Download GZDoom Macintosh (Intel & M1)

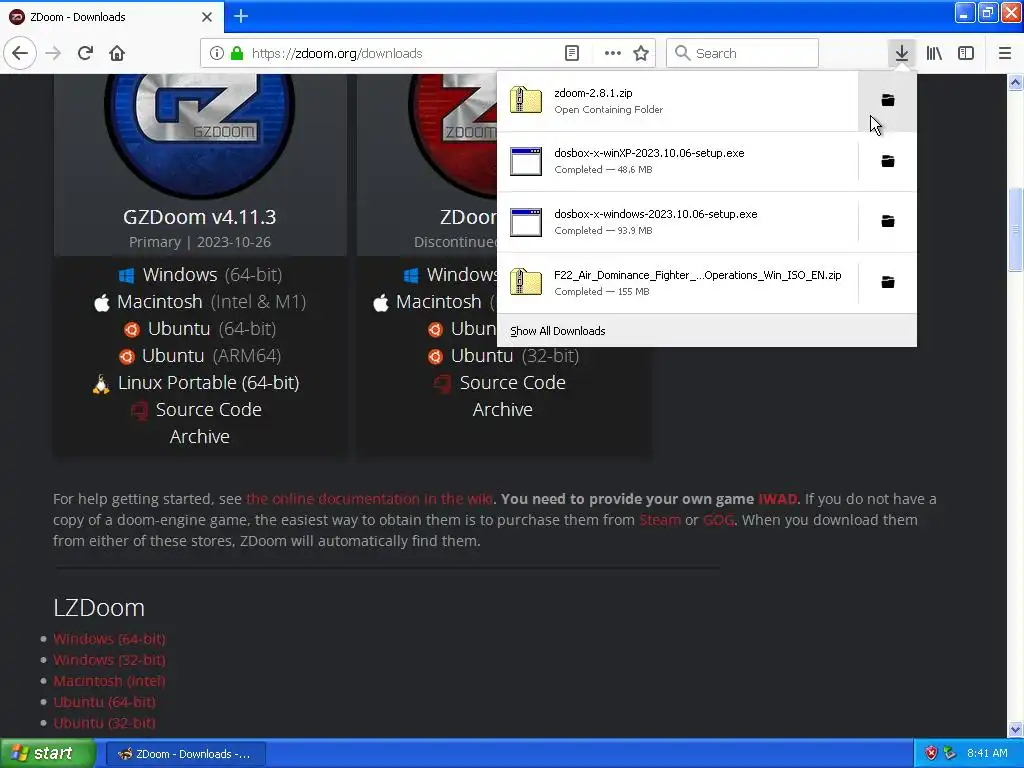coord(200,302)
